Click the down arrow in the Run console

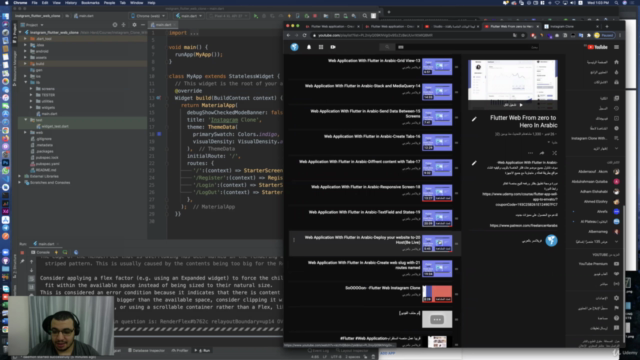coord(31,270)
